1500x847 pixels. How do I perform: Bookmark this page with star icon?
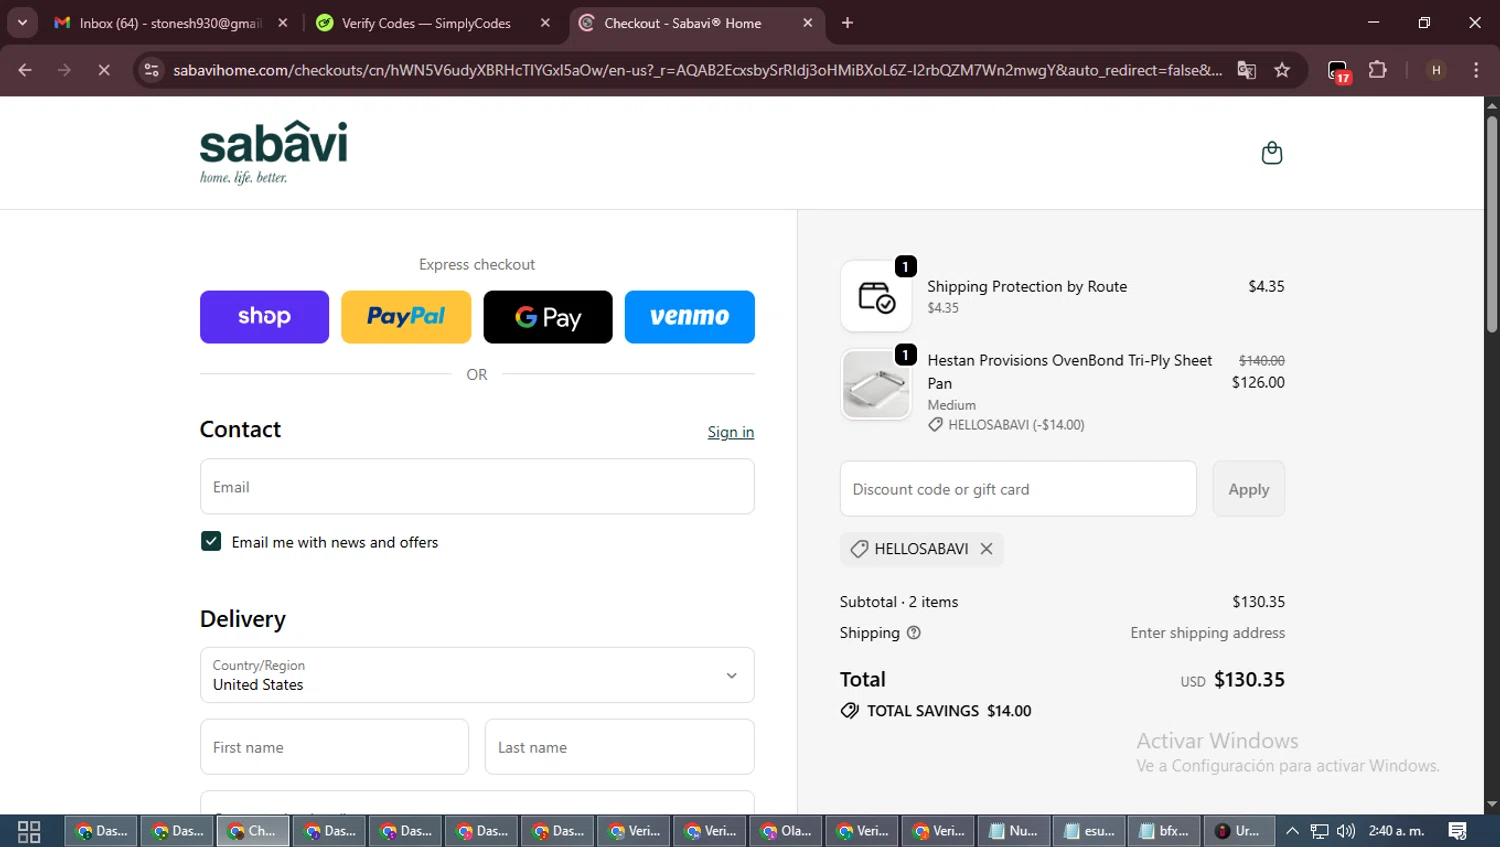pyautogui.click(x=1282, y=70)
